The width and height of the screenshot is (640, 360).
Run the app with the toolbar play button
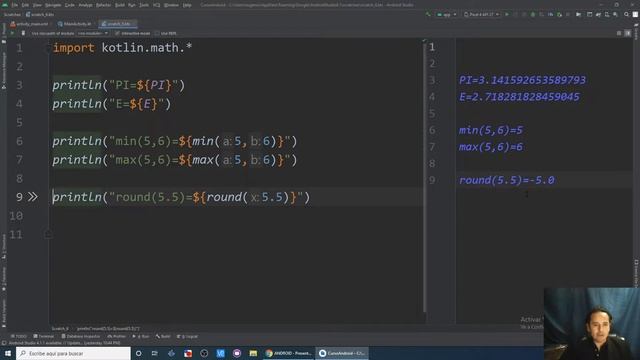[x=507, y=14]
